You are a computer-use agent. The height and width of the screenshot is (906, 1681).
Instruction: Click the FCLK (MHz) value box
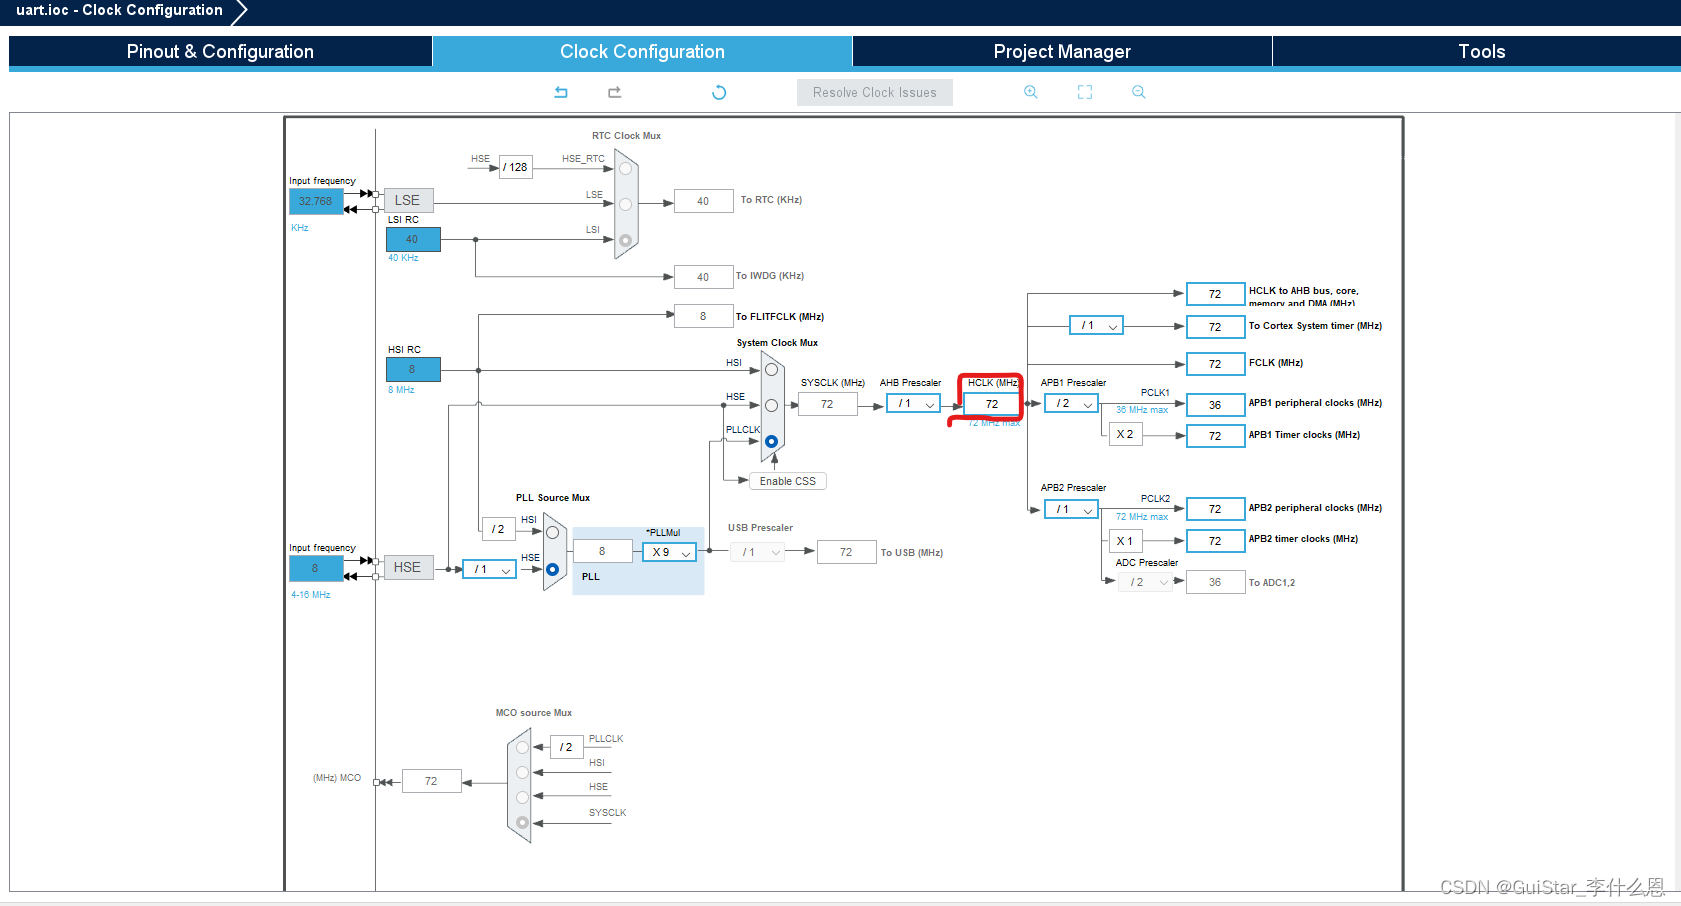coord(1215,364)
